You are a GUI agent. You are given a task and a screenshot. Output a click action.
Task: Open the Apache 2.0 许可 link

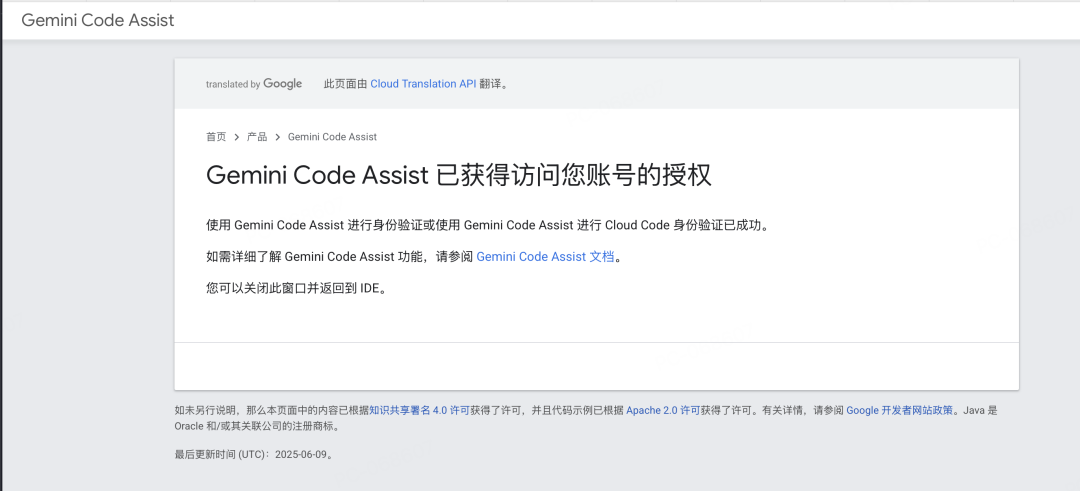click(663, 410)
